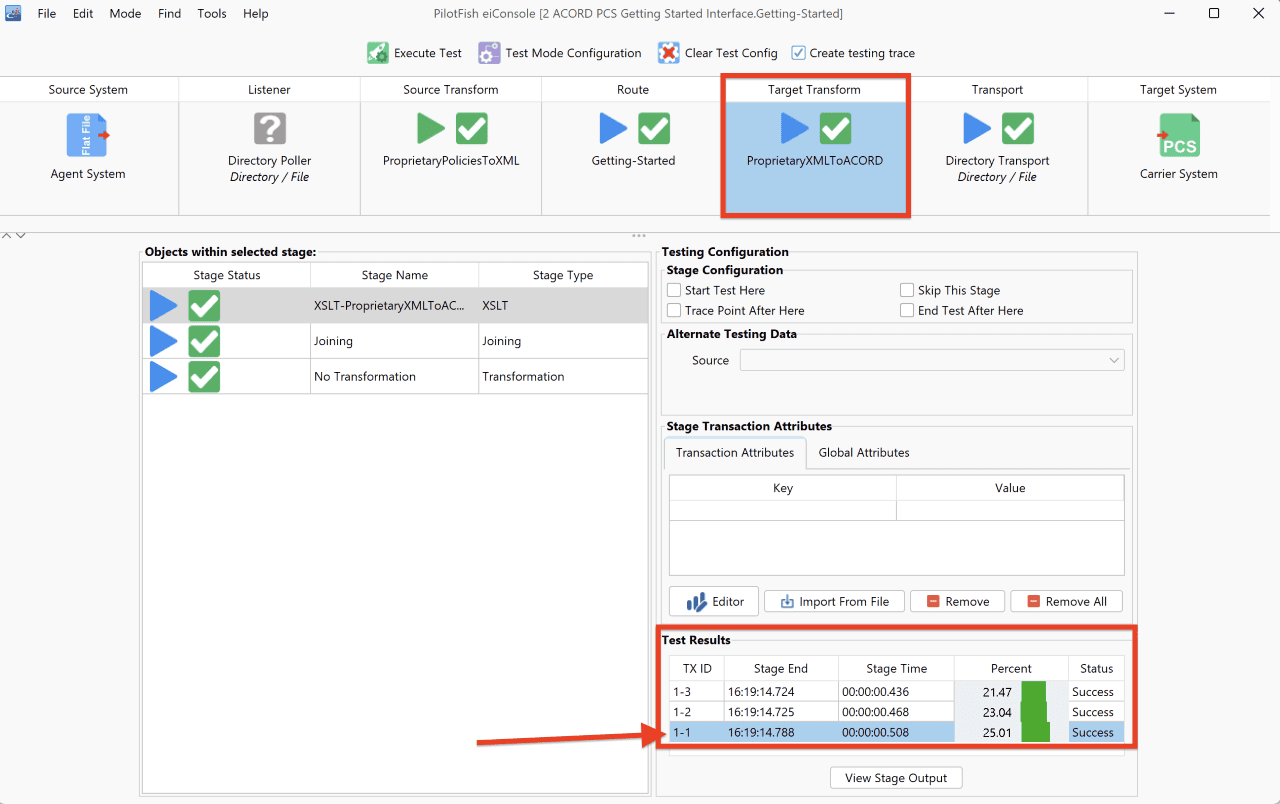Select TX ID 1-3 in Test Results

pyautogui.click(x=697, y=692)
